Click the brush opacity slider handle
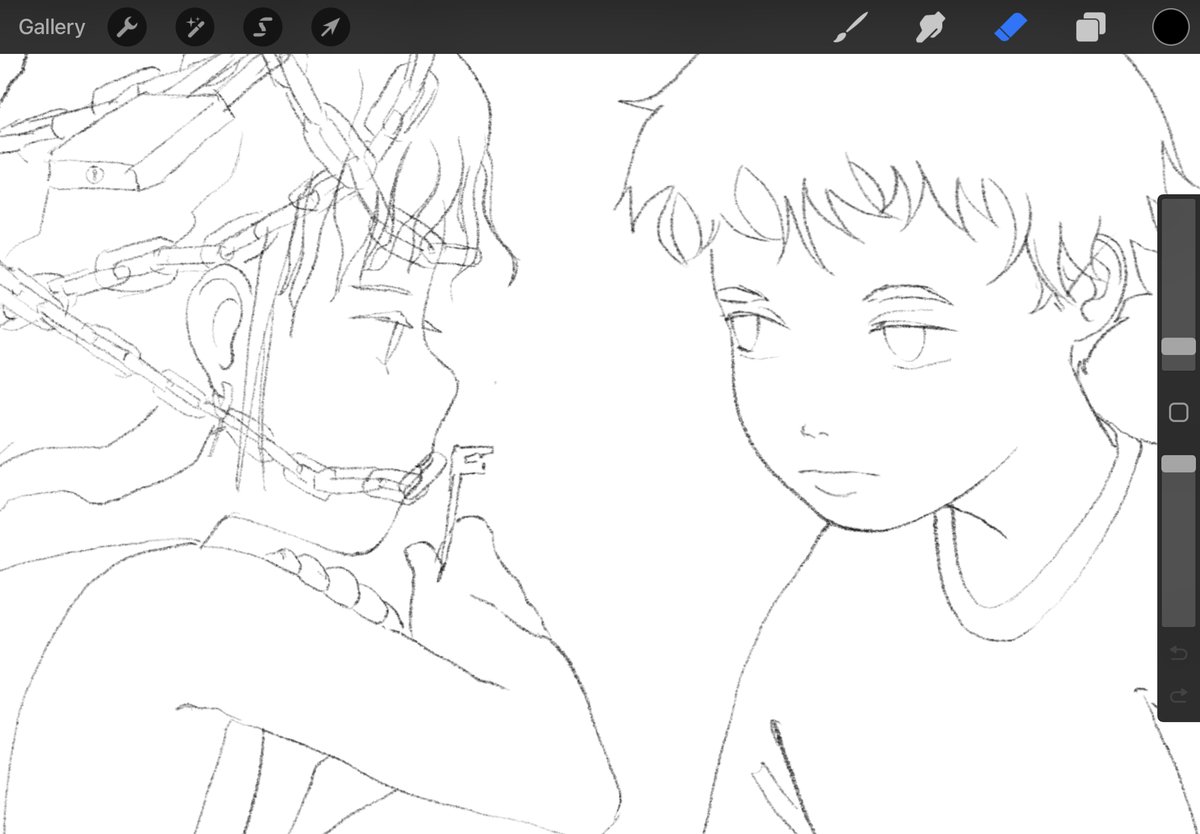The image size is (1200, 834). 1178,464
